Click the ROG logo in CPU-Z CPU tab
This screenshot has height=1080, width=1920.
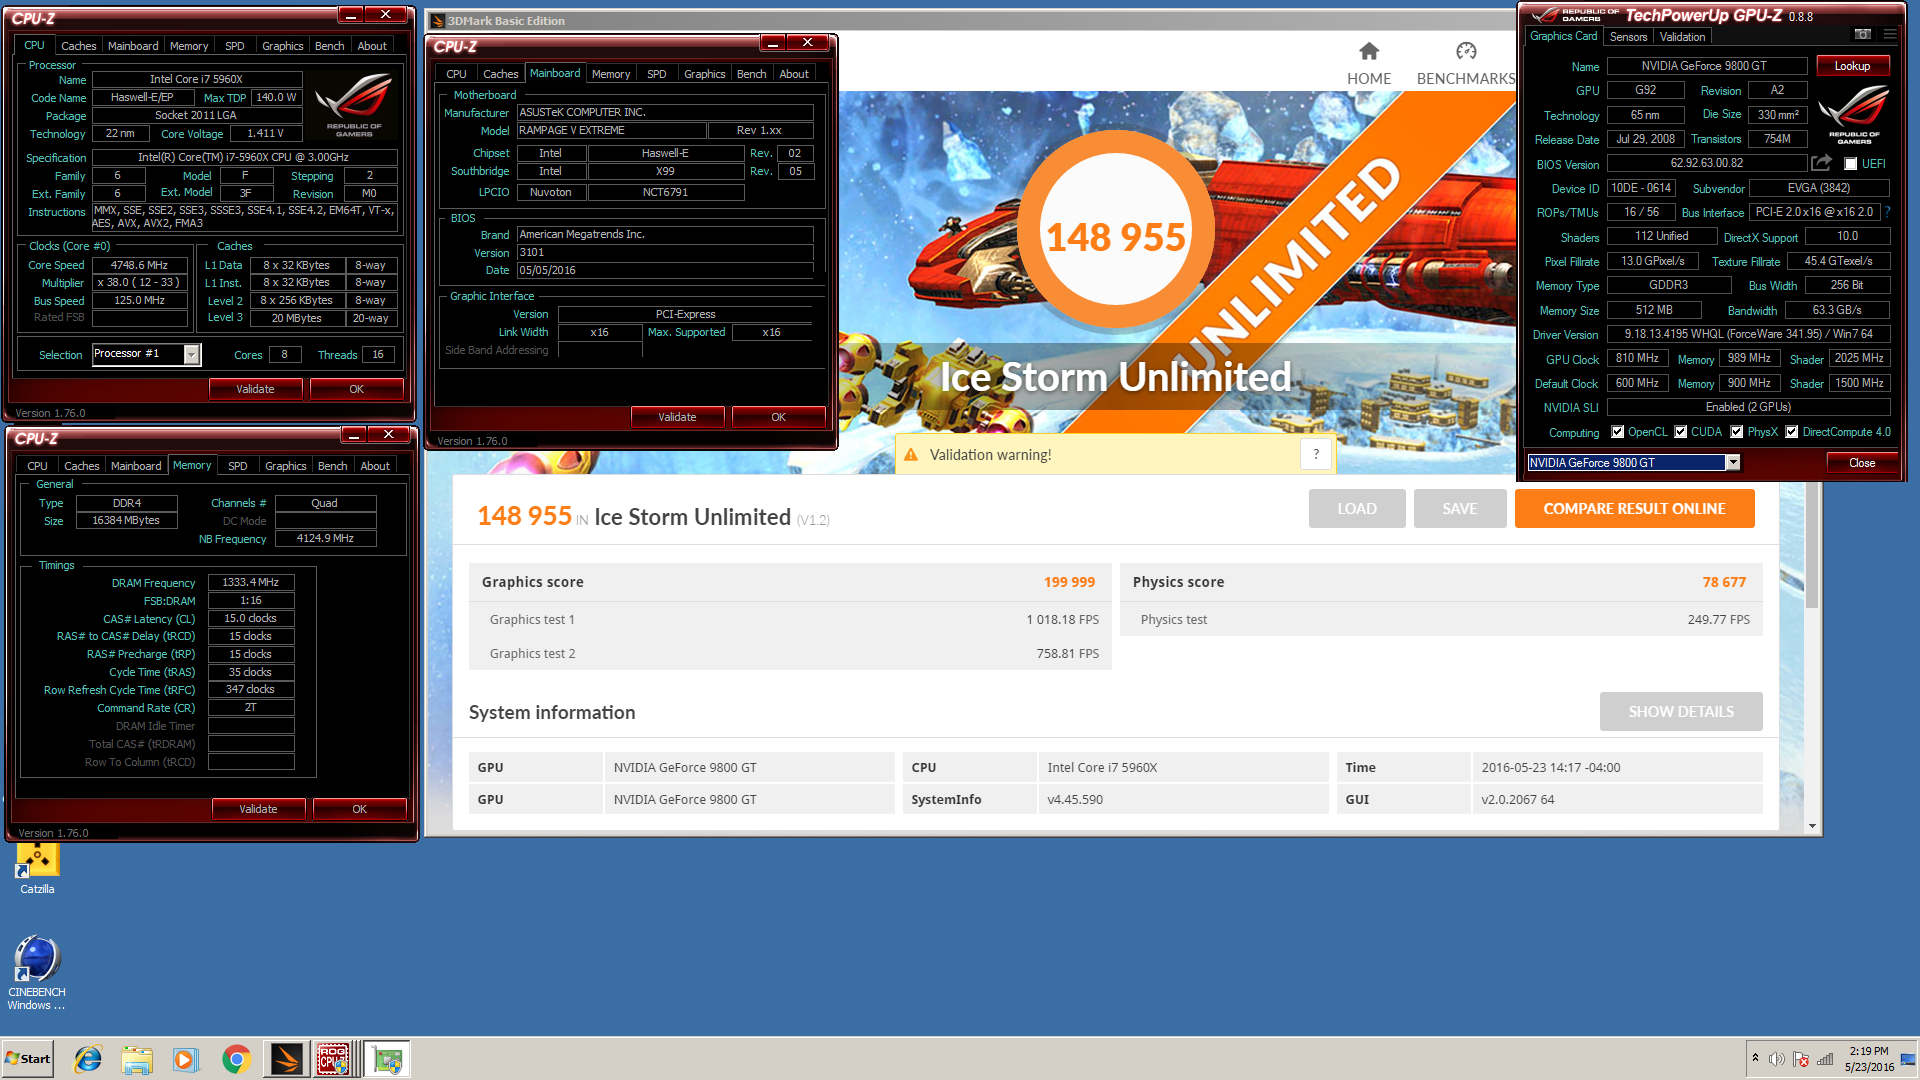coord(353,107)
